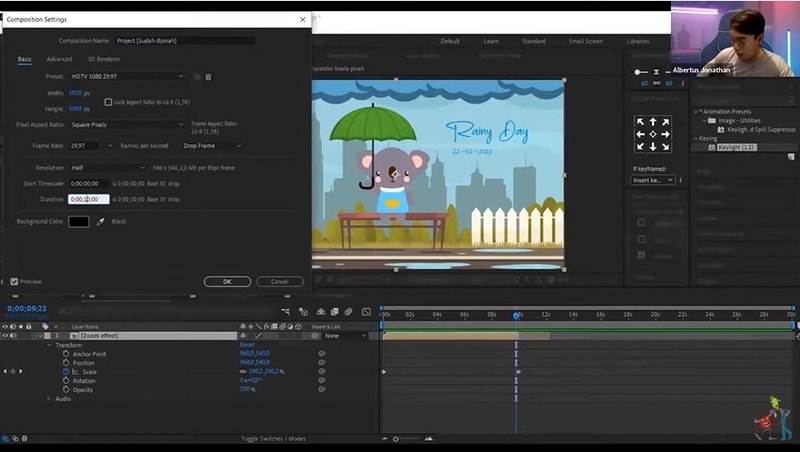Expand the Audio property group
This screenshot has width=800, height=452.
coord(48,398)
